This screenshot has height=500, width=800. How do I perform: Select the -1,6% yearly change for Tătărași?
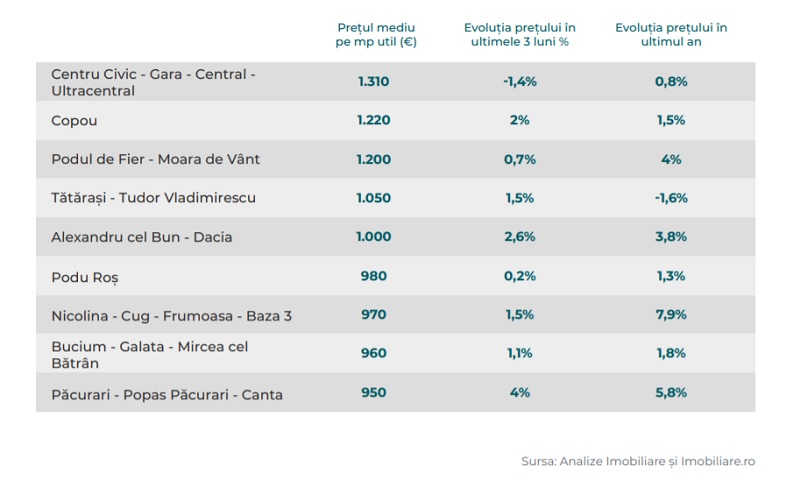tap(671, 198)
